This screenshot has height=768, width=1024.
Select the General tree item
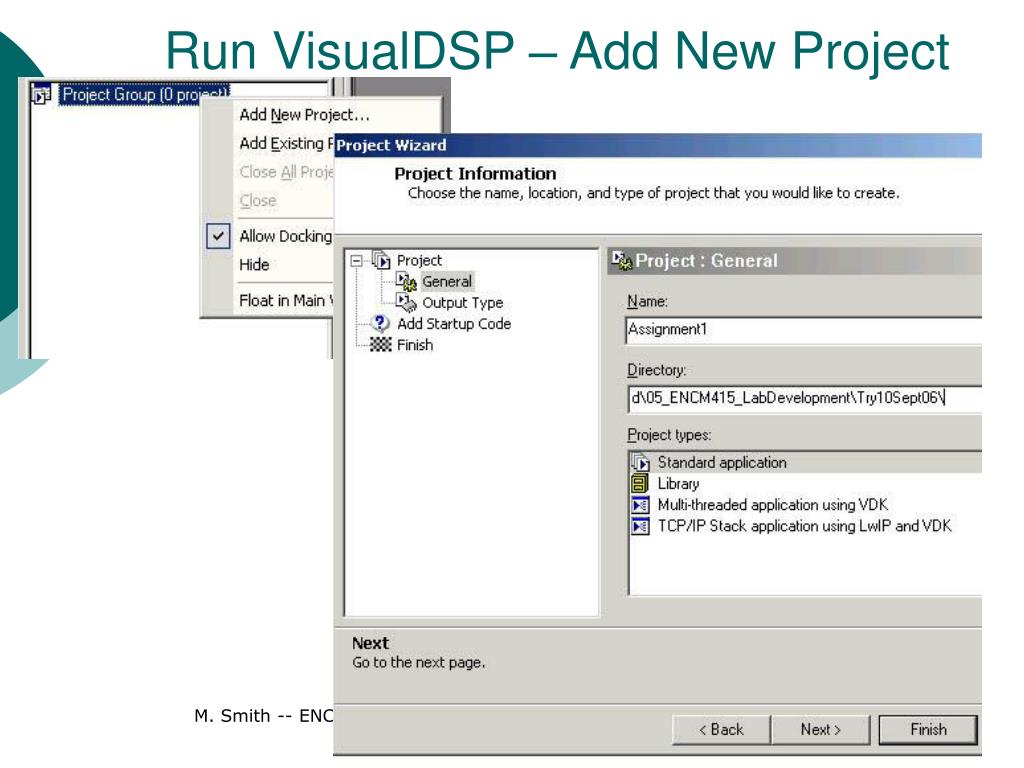(x=447, y=281)
